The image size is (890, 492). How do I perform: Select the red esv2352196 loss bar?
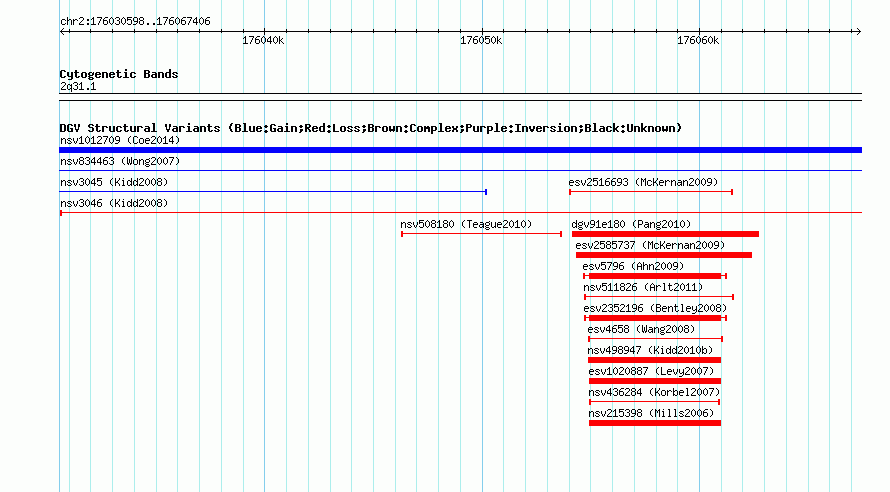tap(655, 318)
